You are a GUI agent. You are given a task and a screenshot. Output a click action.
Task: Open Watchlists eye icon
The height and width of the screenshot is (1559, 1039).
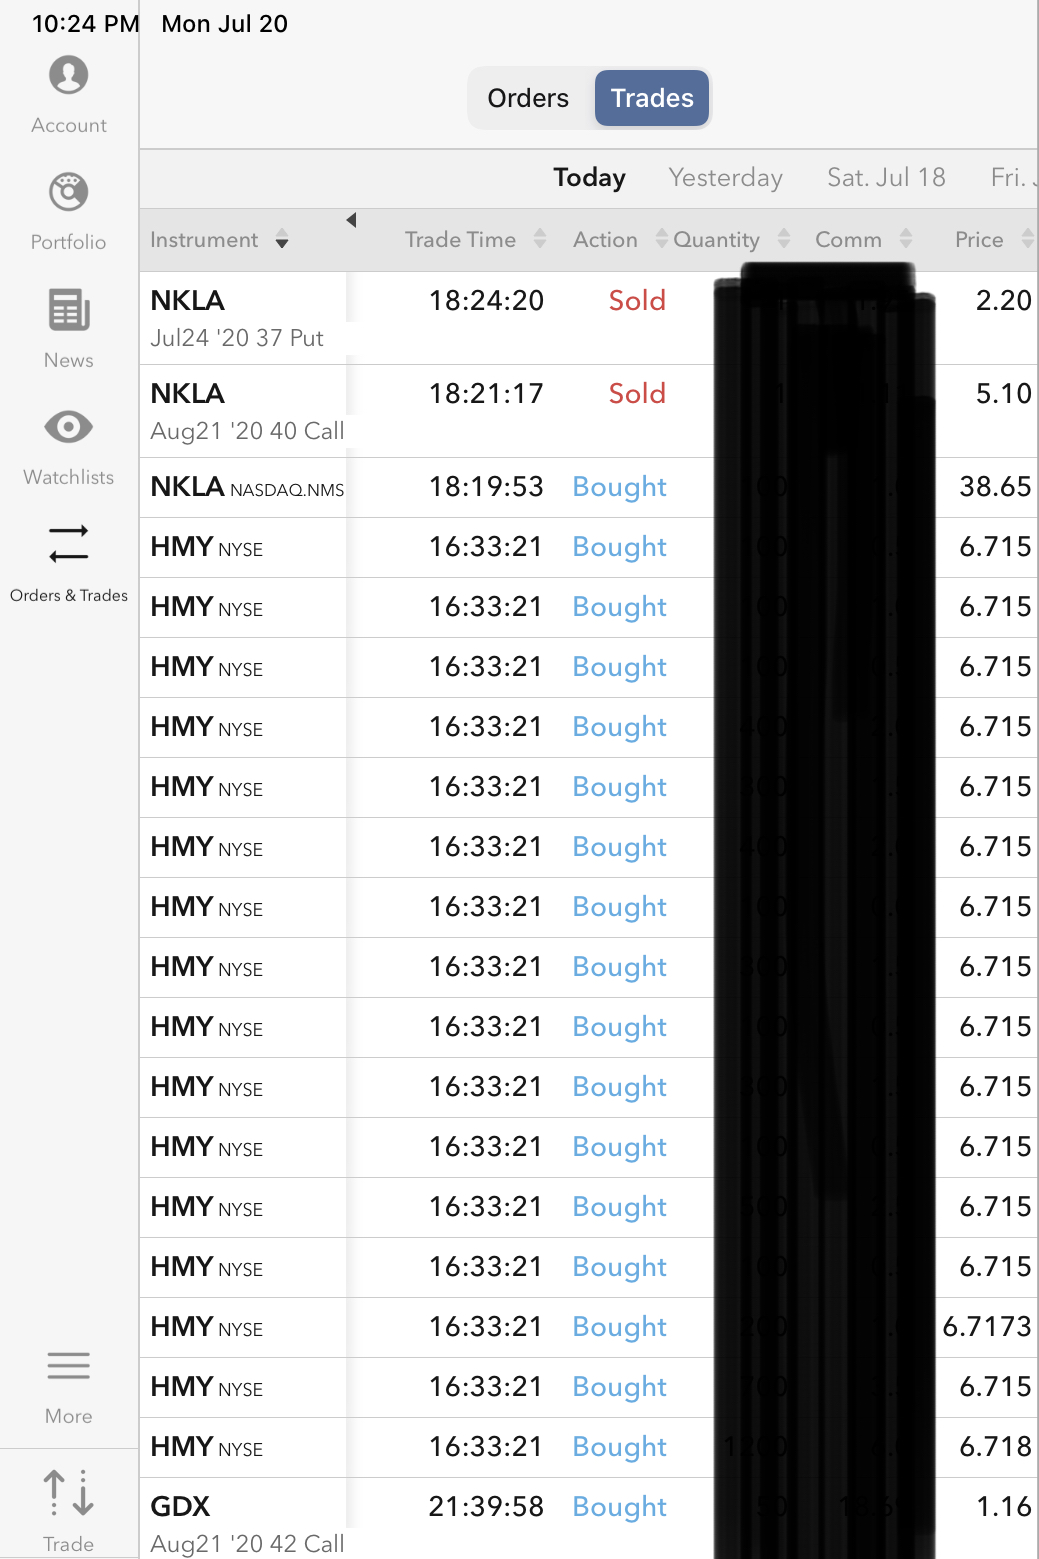point(68,428)
